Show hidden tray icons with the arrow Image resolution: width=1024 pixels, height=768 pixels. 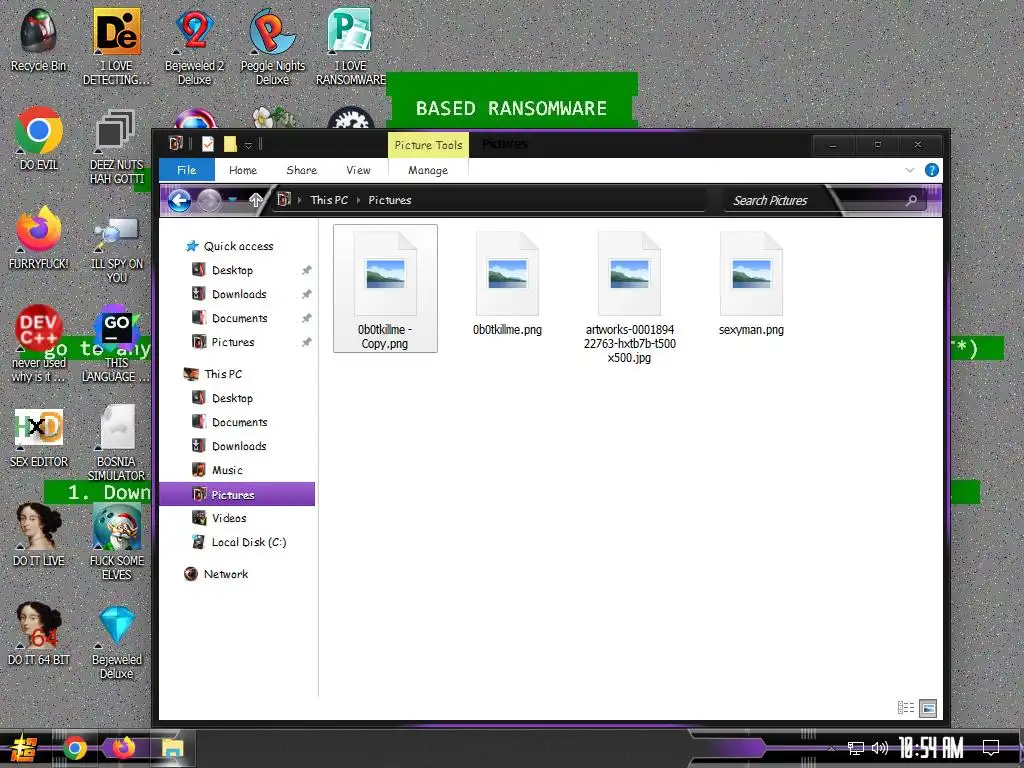pos(831,749)
